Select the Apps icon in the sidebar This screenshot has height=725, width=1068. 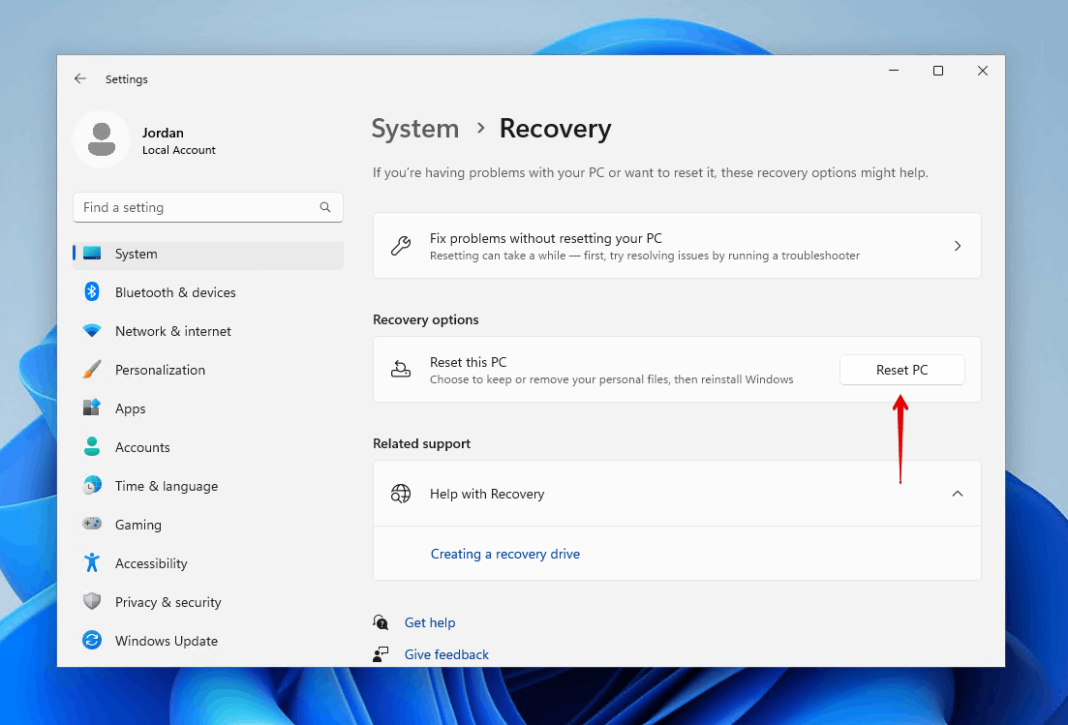[x=91, y=408]
